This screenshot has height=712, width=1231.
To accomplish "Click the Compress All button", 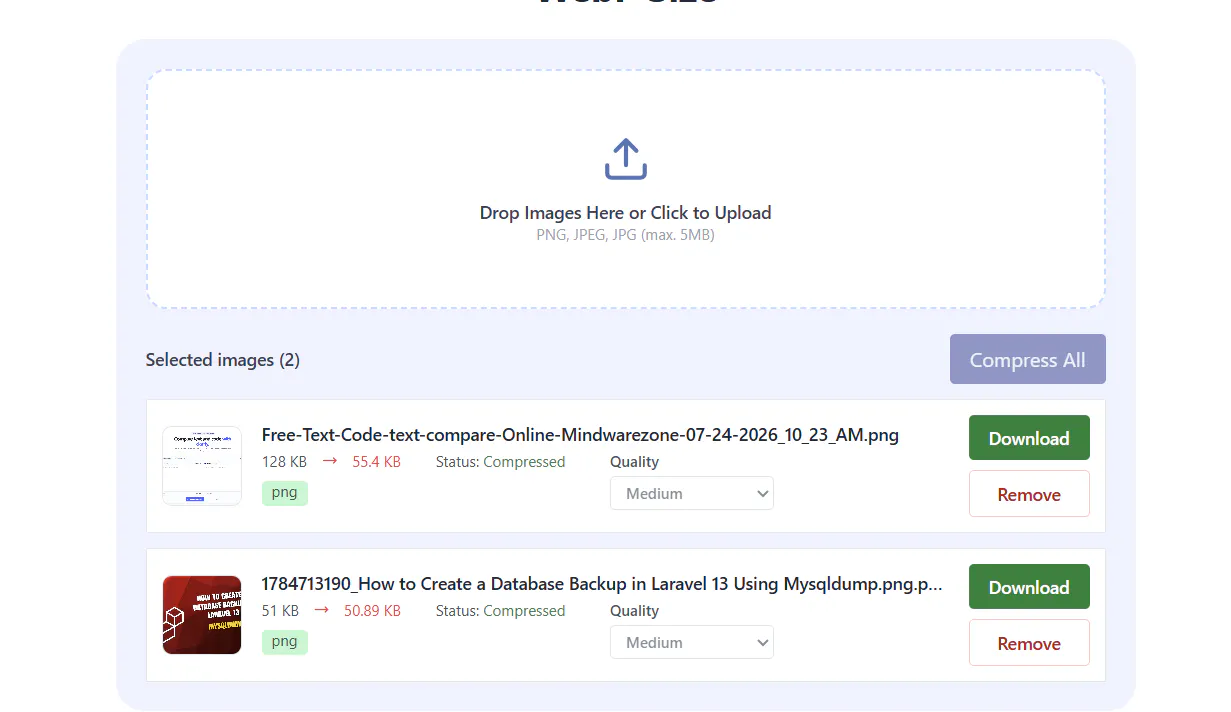I will tap(1027, 360).
